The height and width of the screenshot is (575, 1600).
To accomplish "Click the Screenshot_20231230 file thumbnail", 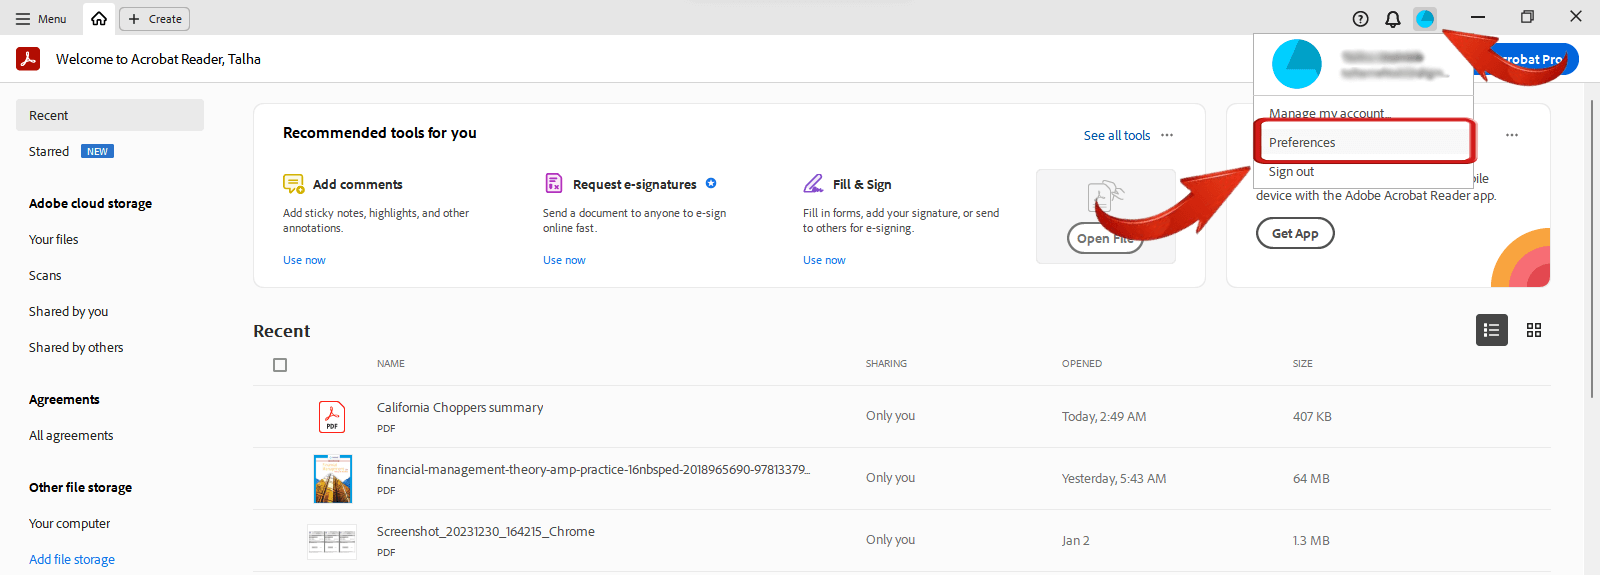I will [x=332, y=541].
